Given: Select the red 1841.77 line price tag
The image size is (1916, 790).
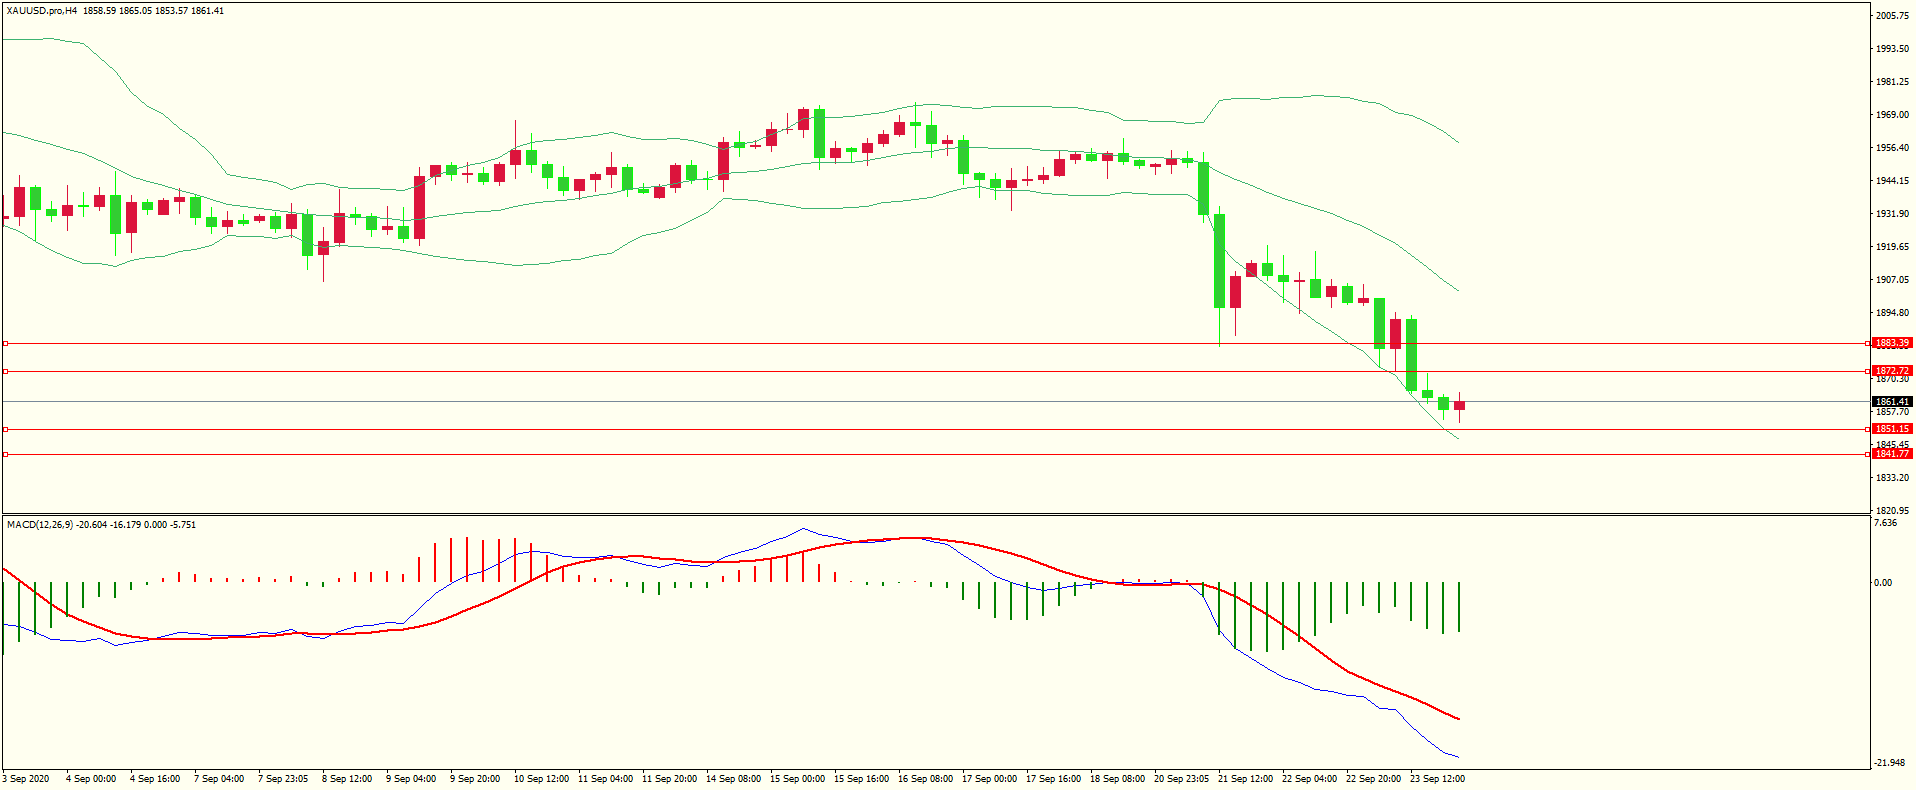Looking at the screenshot, I should 1892,454.
